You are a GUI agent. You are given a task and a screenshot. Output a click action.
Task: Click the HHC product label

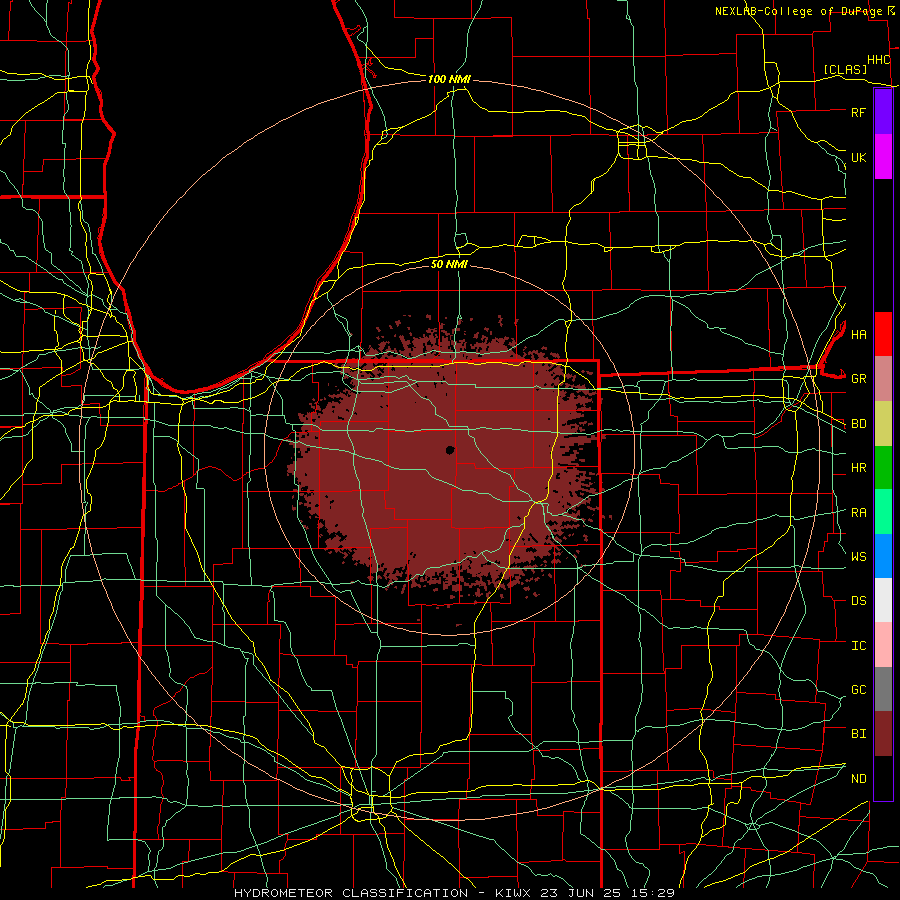tap(878, 60)
